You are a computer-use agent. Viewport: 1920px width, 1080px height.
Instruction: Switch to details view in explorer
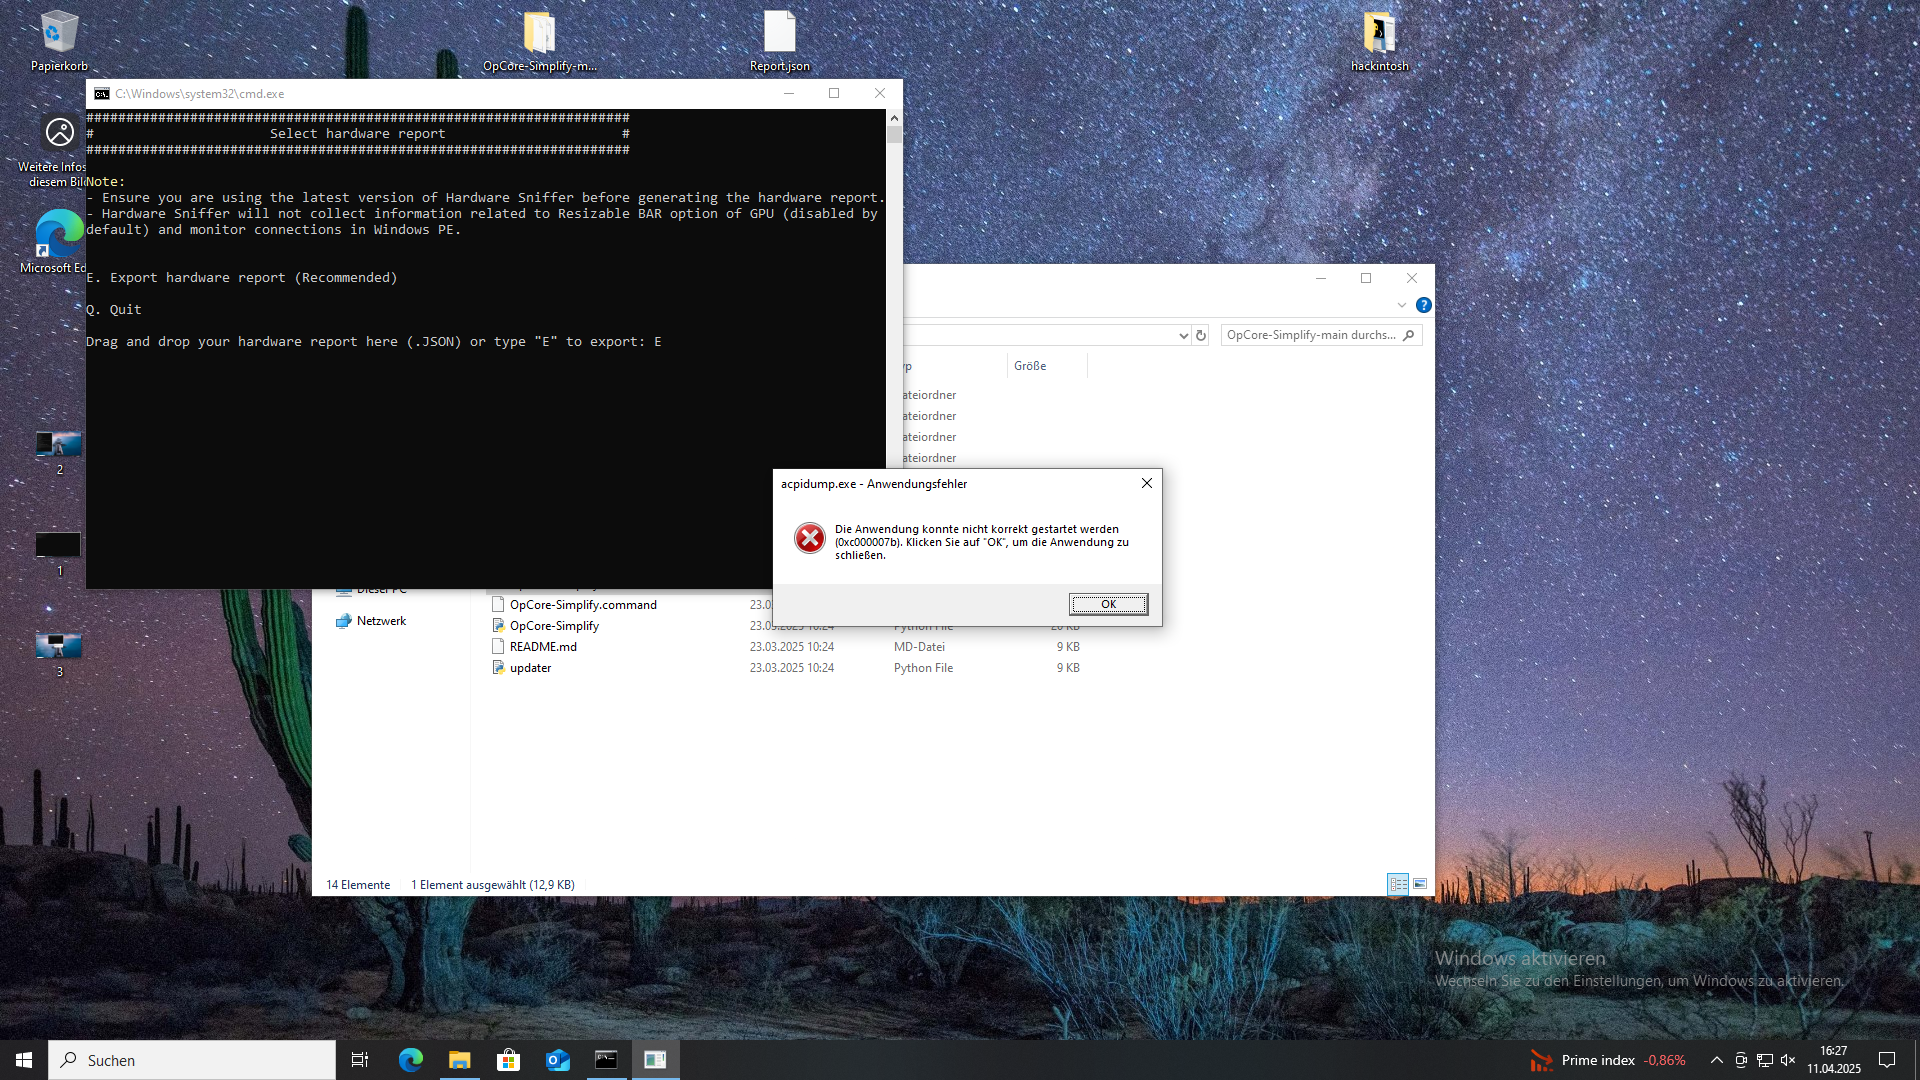(x=1397, y=884)
